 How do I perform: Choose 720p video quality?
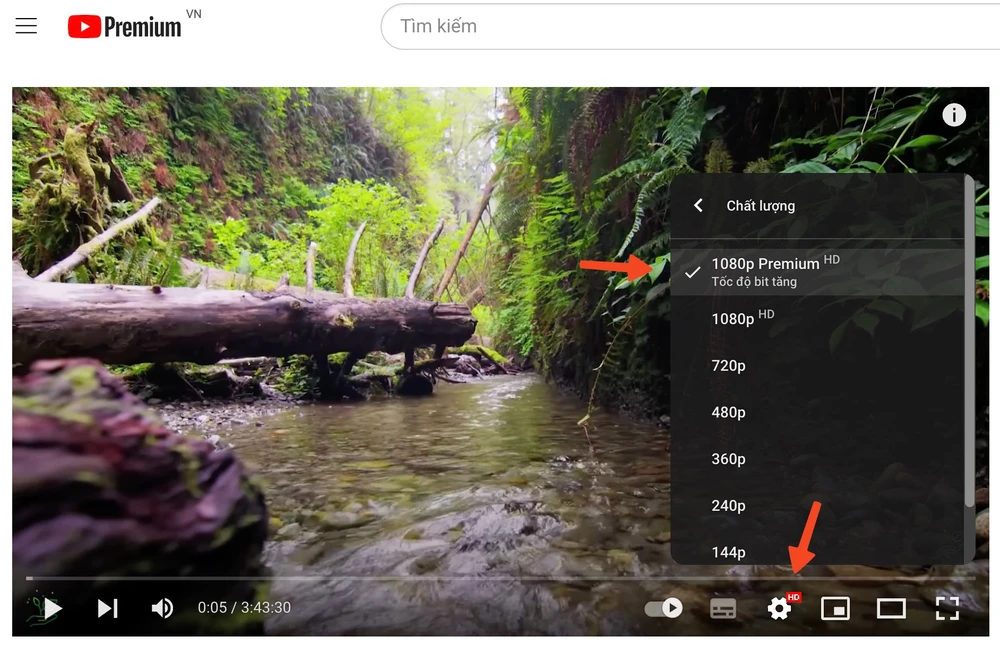click(729, 365)
